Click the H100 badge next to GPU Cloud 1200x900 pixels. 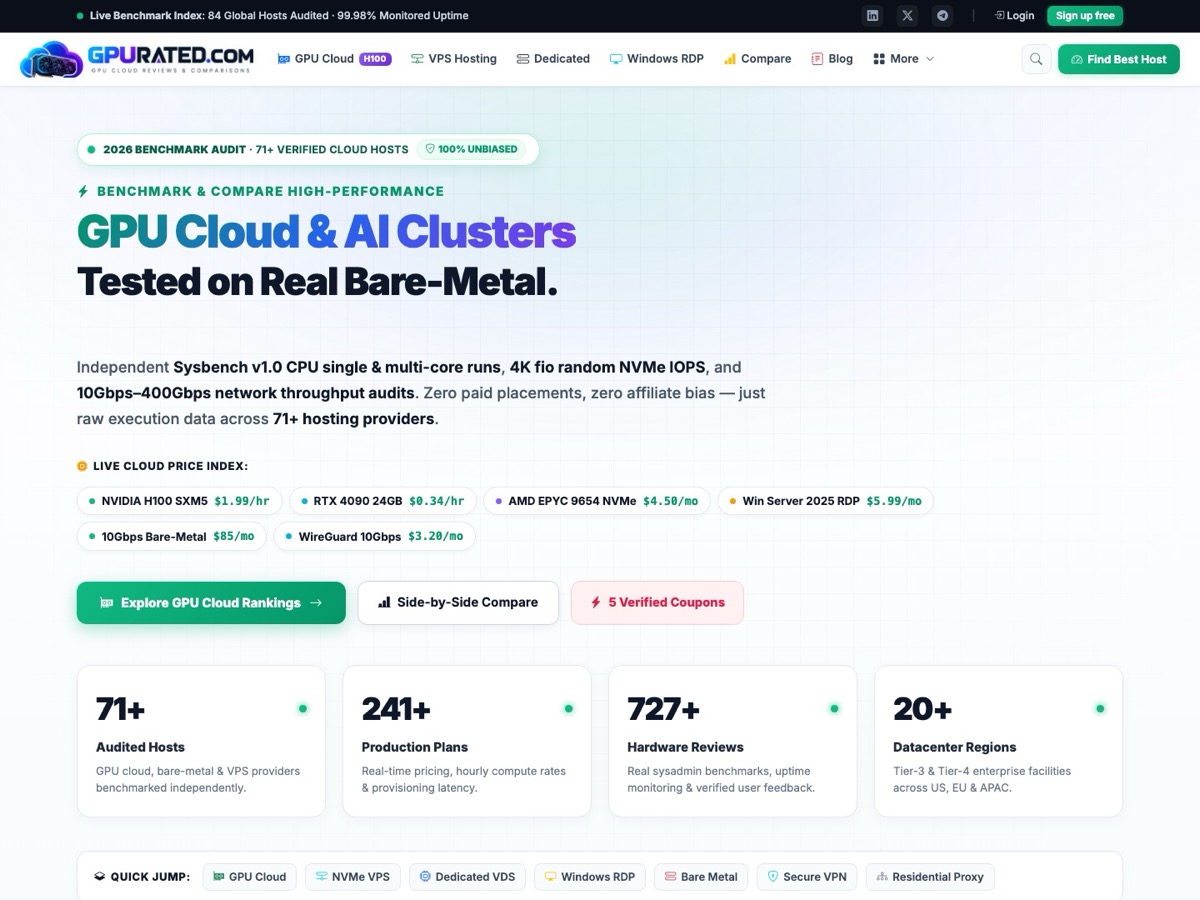point(375,59)
